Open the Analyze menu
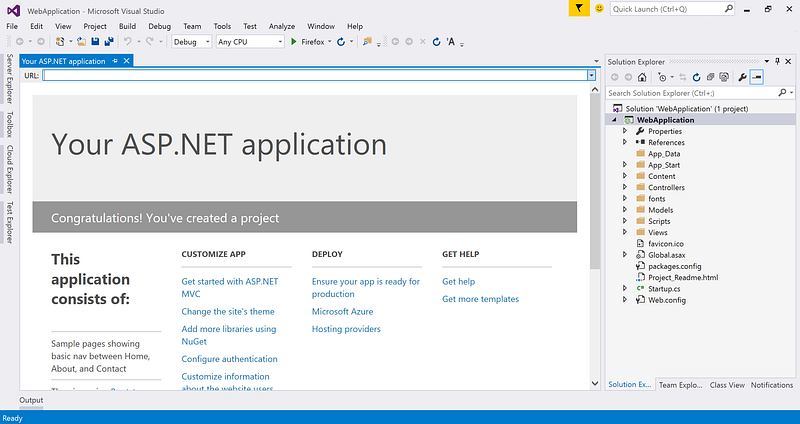The height and width of the screenshot is (424, 800). coord(282,26)
